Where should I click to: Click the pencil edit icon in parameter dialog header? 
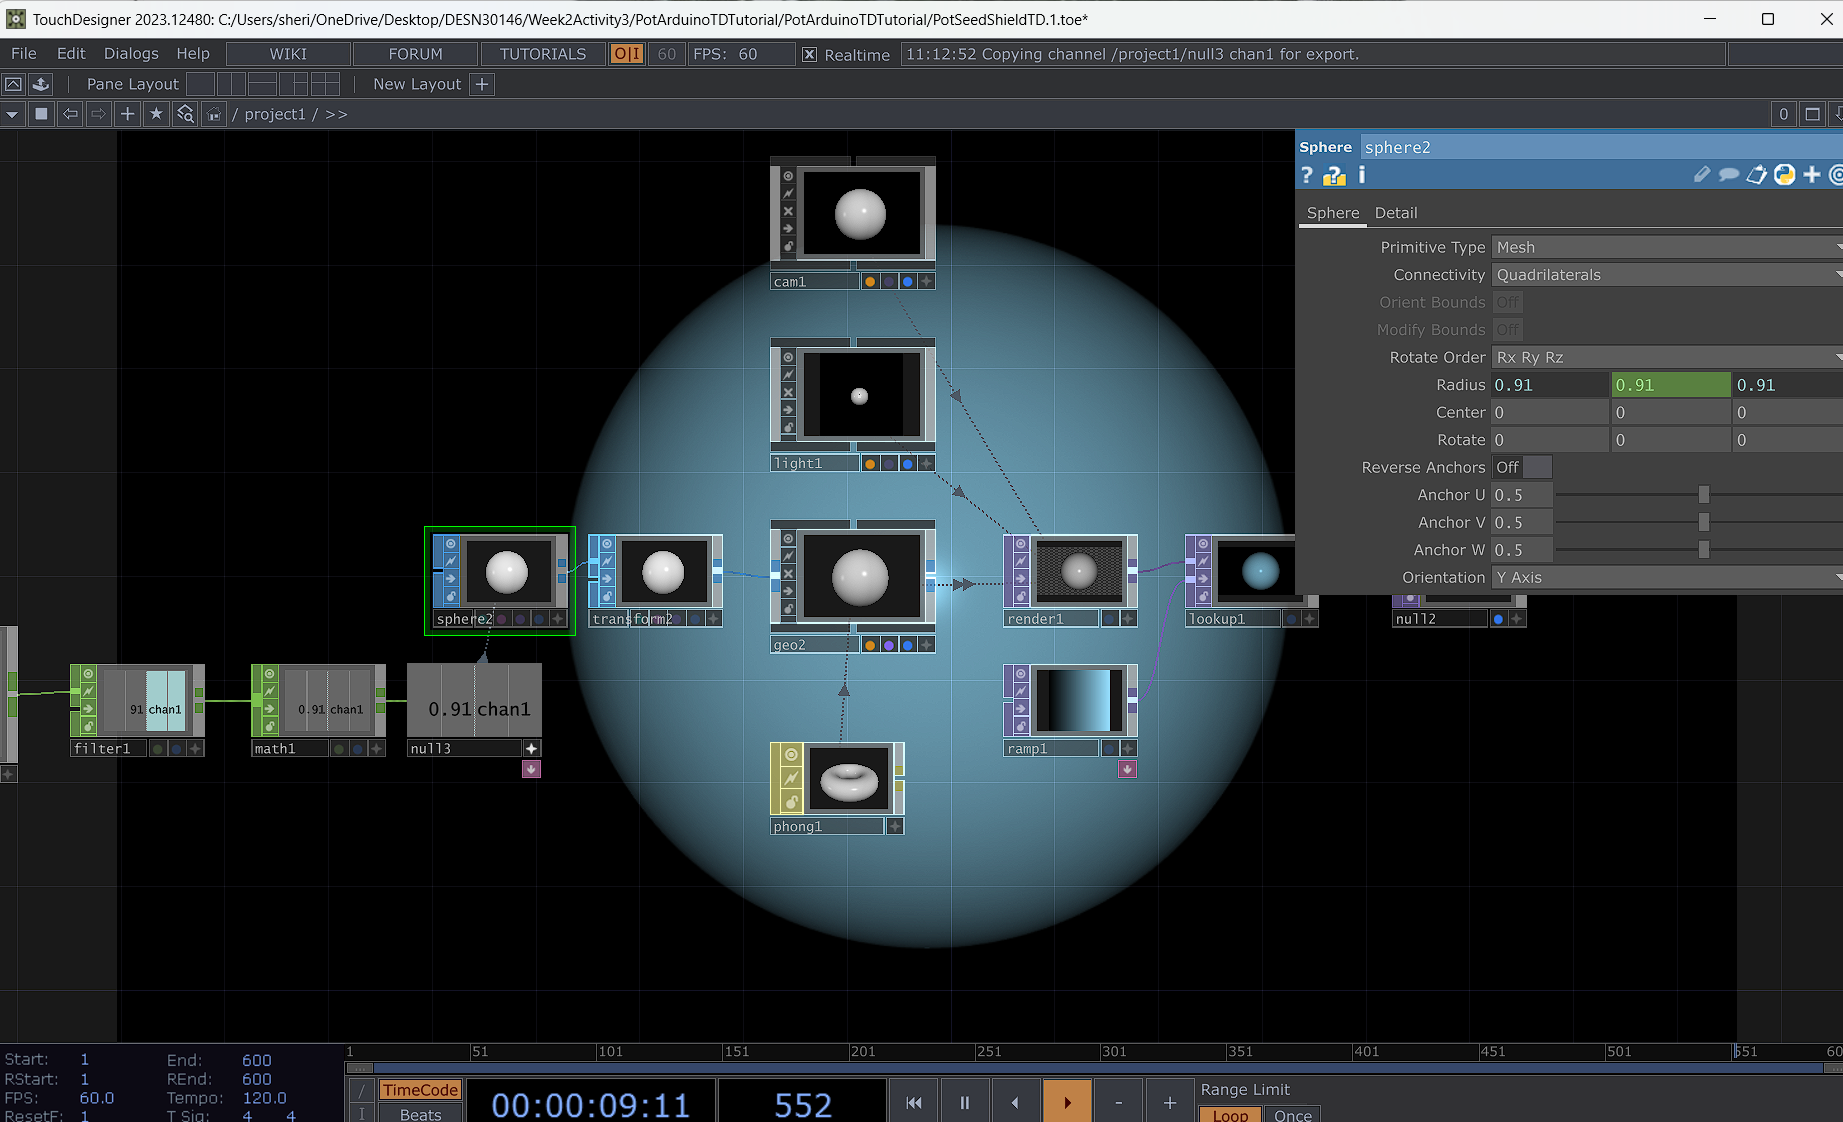(x=1701, y=174)
